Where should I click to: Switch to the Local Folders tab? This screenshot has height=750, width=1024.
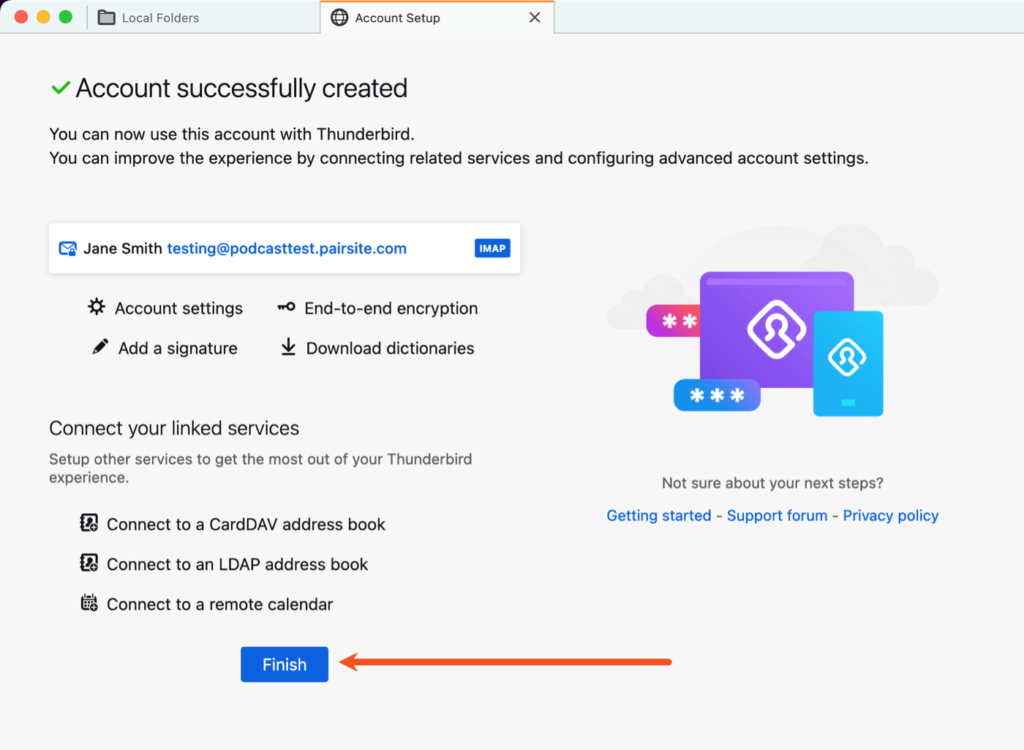click(x=204, y=18)
